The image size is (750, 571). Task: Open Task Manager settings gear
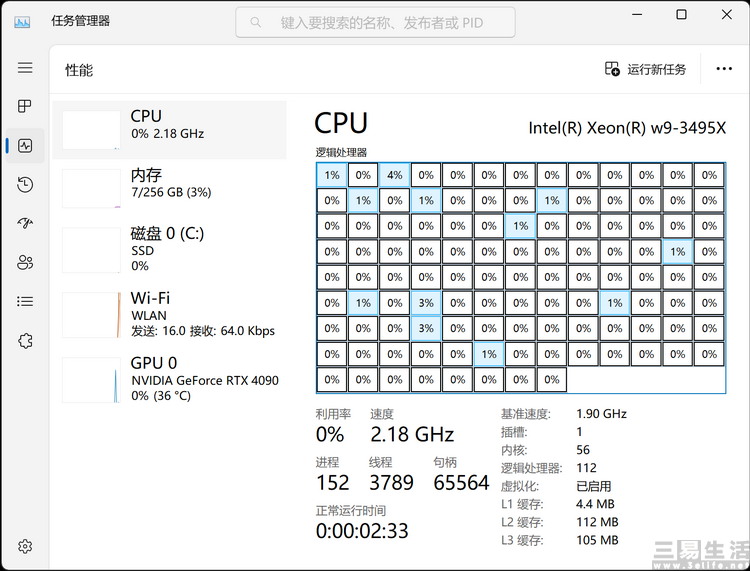(25, 546)
